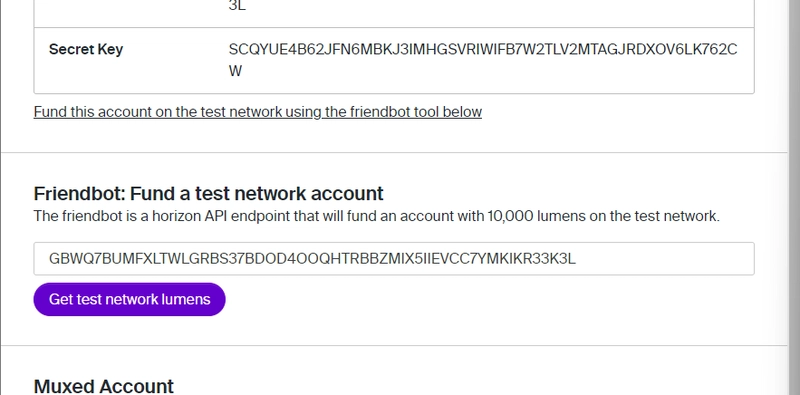Click the empty area right of the lumens button
The image size is (800, 395).
[x=490, y=299]
